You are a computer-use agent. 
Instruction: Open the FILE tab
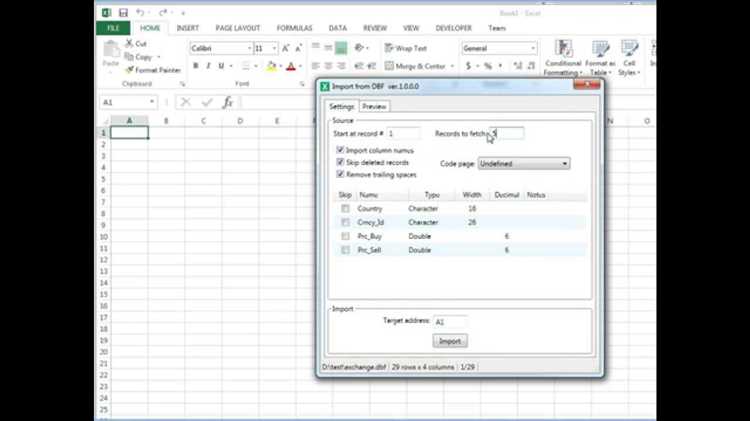[x=113, y=28]
